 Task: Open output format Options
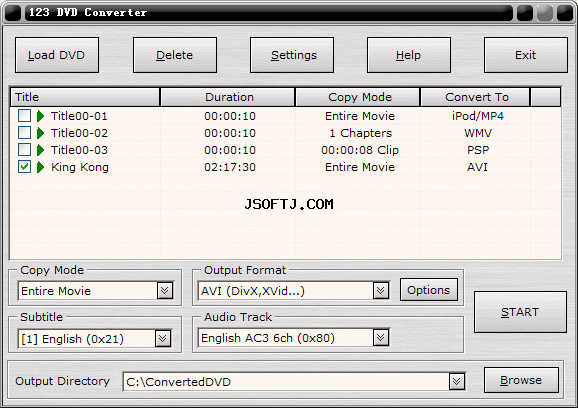429,290
